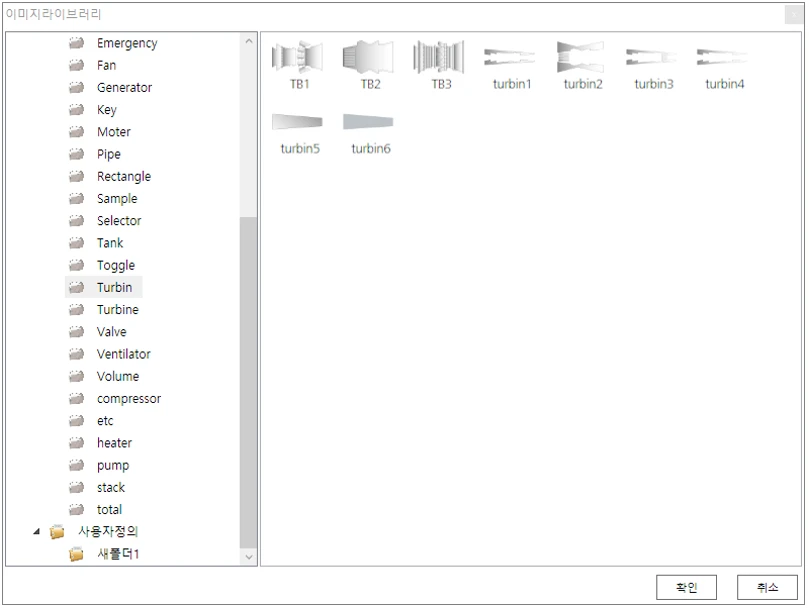Close the 이미지라이브러리 dialog
This screenshot has width=809, height=609.
click(794, 14)
